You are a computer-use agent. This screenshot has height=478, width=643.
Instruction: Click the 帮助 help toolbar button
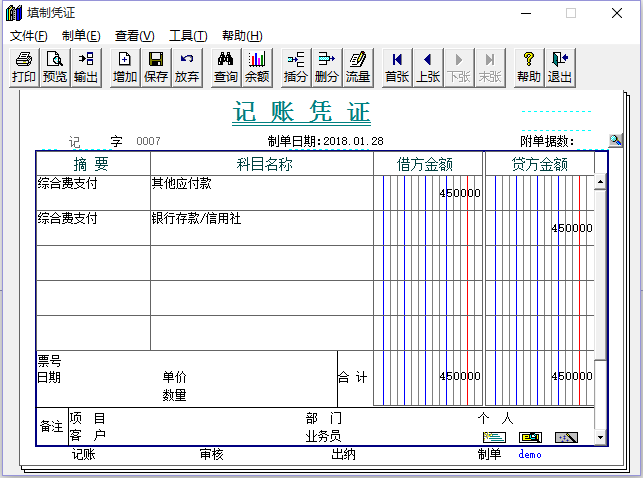(x=529, y=67)
